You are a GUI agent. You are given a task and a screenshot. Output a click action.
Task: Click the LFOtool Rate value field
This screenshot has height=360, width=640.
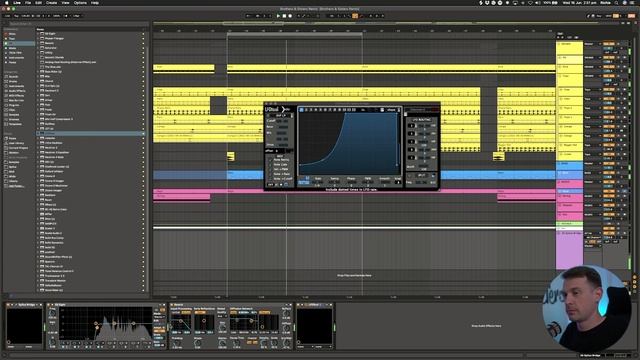tap(318, 183)
